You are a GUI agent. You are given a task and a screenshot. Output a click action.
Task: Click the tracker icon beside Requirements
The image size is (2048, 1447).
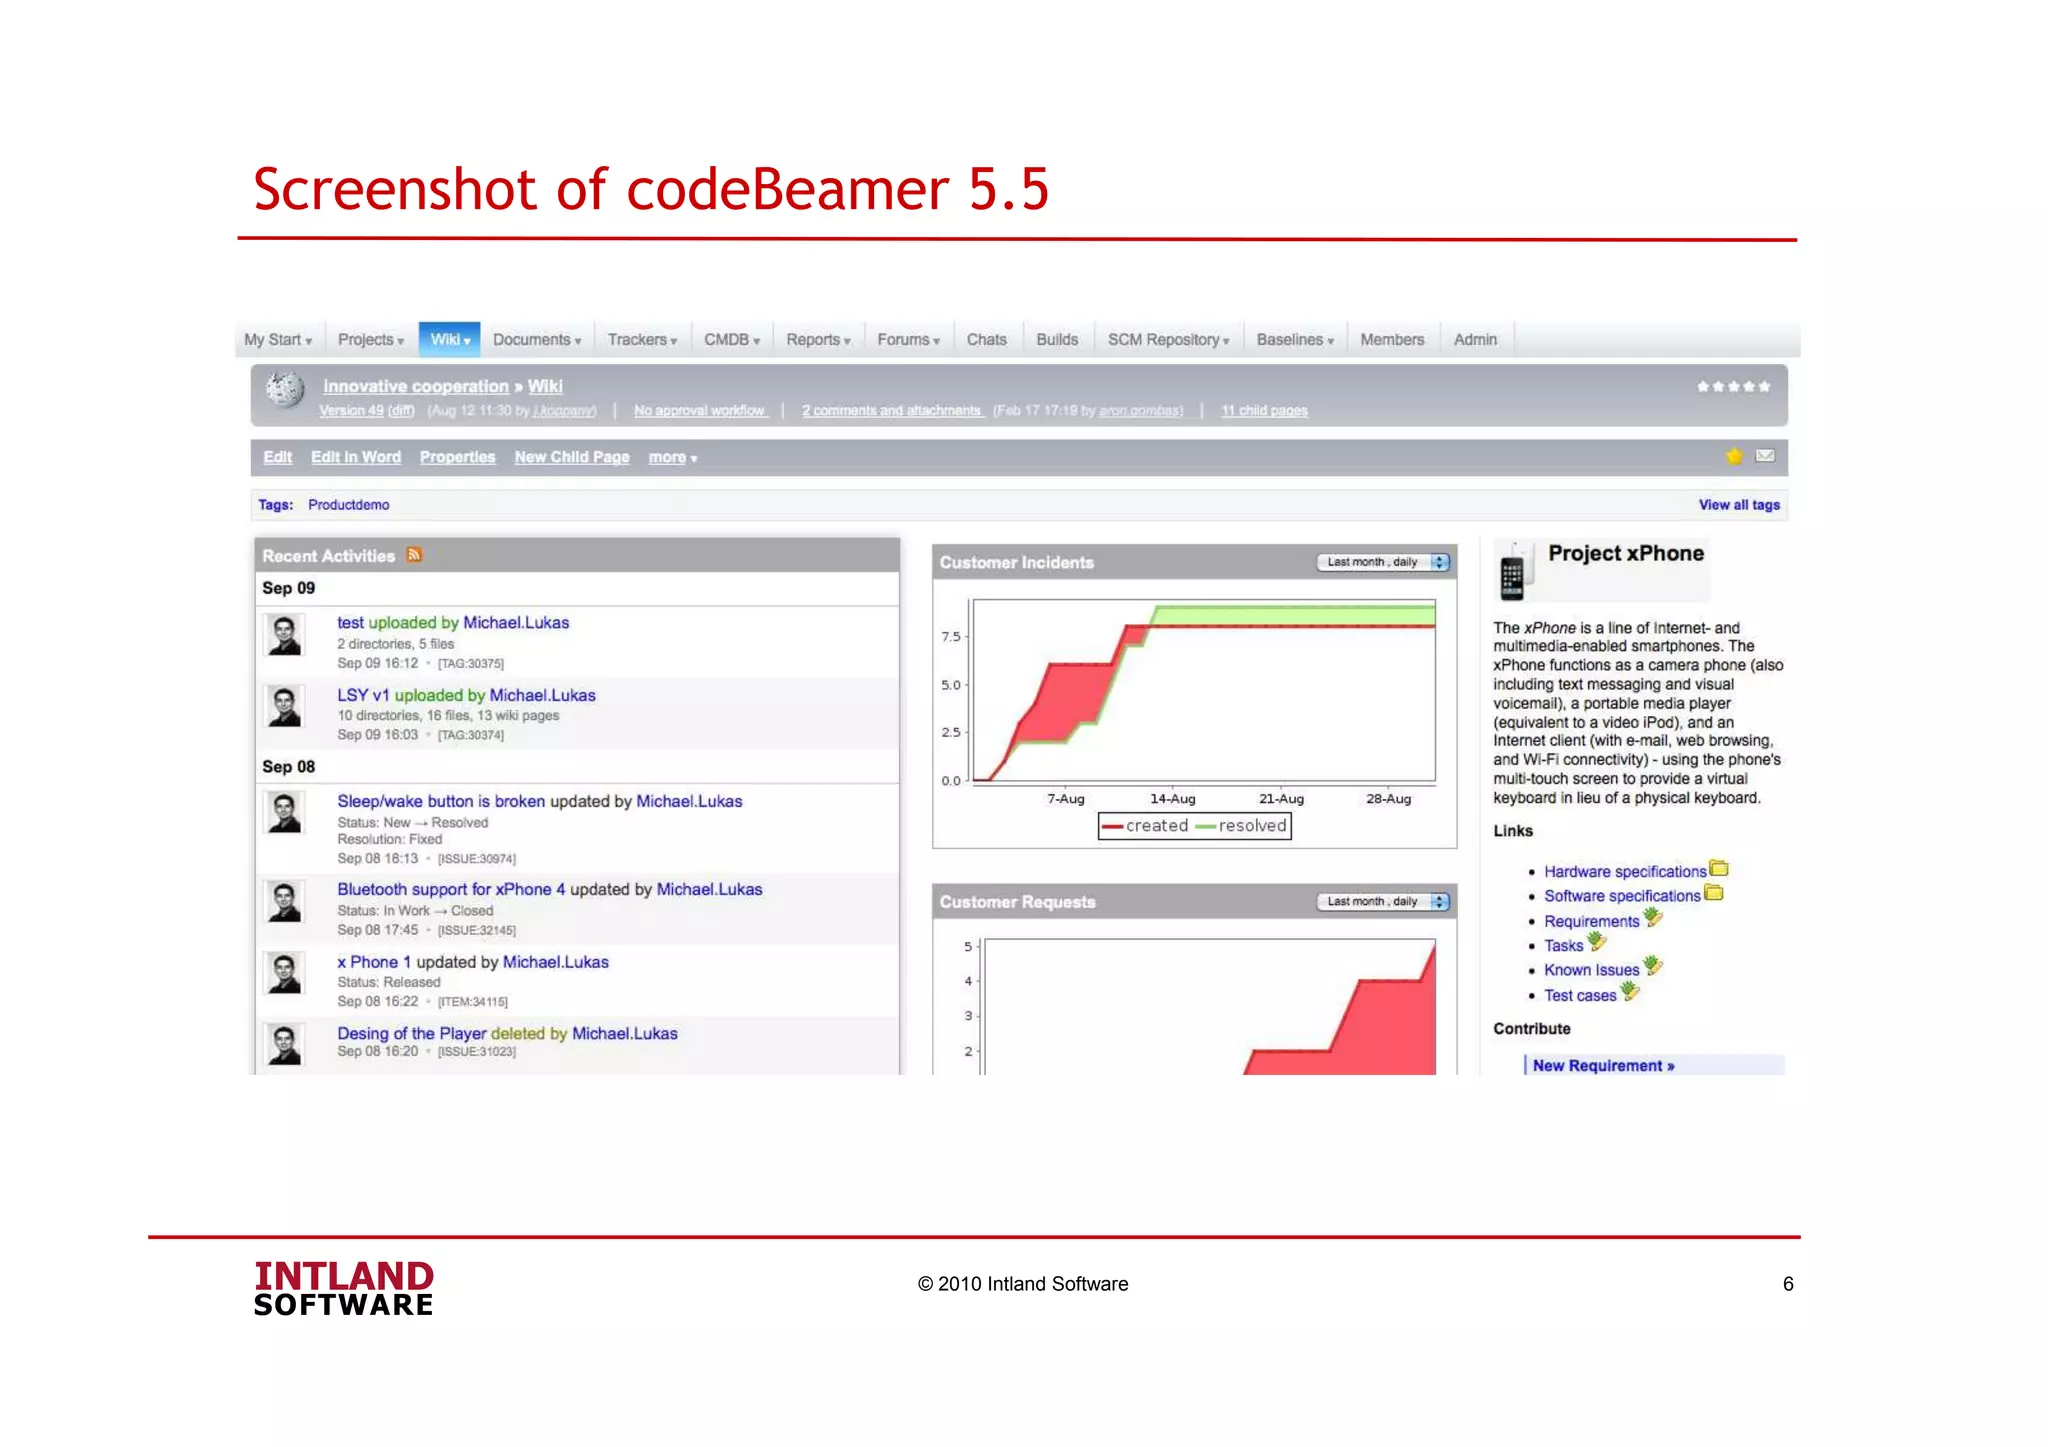[1653, 918]
